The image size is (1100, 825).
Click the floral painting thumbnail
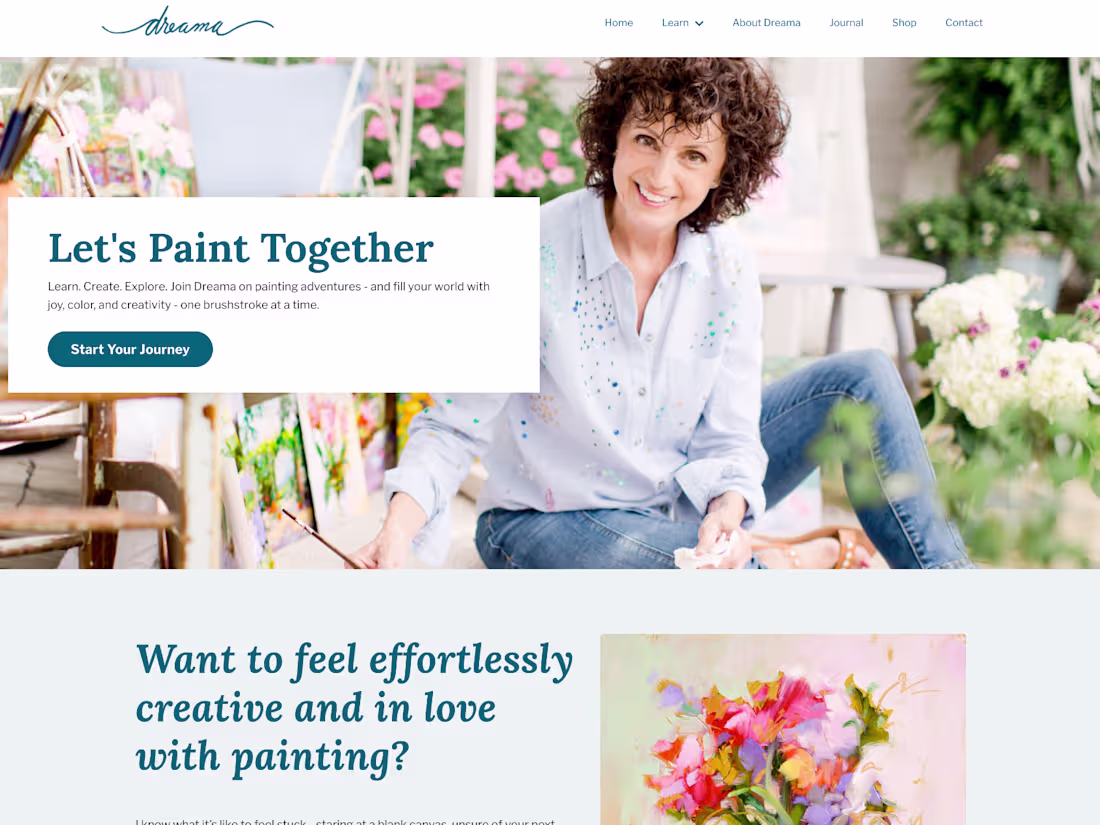pos(783,730)
